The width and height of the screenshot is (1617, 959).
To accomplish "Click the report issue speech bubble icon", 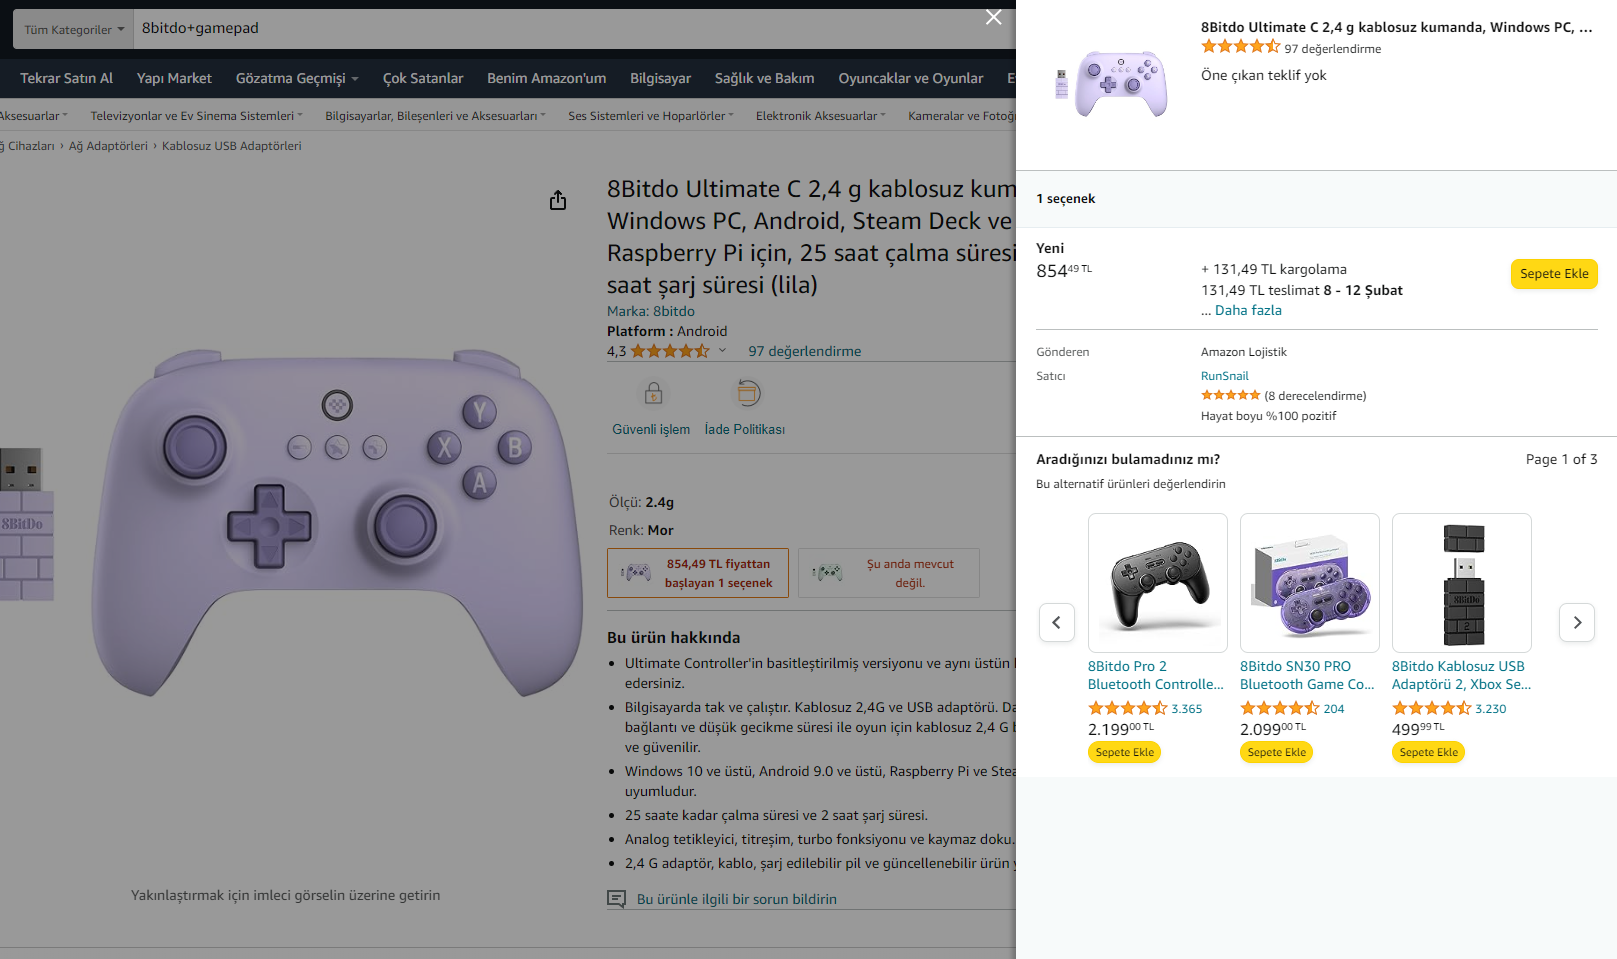I will pos(617,899).
